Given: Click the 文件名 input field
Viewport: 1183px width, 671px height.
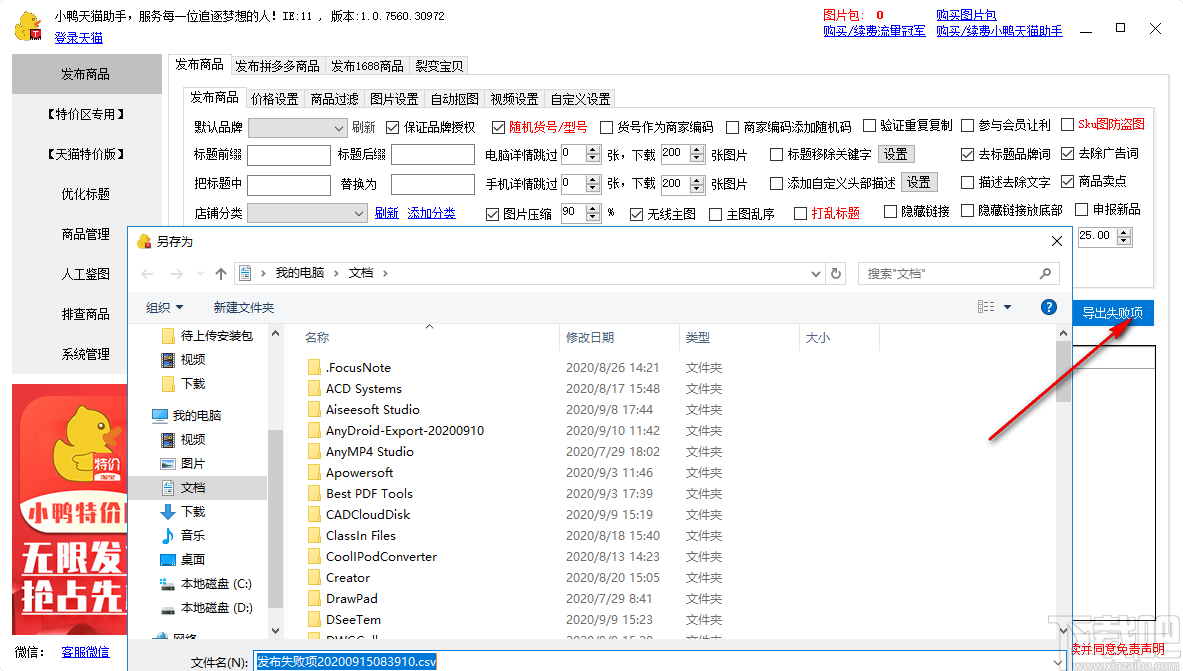Looking at the screenshot, I should click(x=652, y=662).
